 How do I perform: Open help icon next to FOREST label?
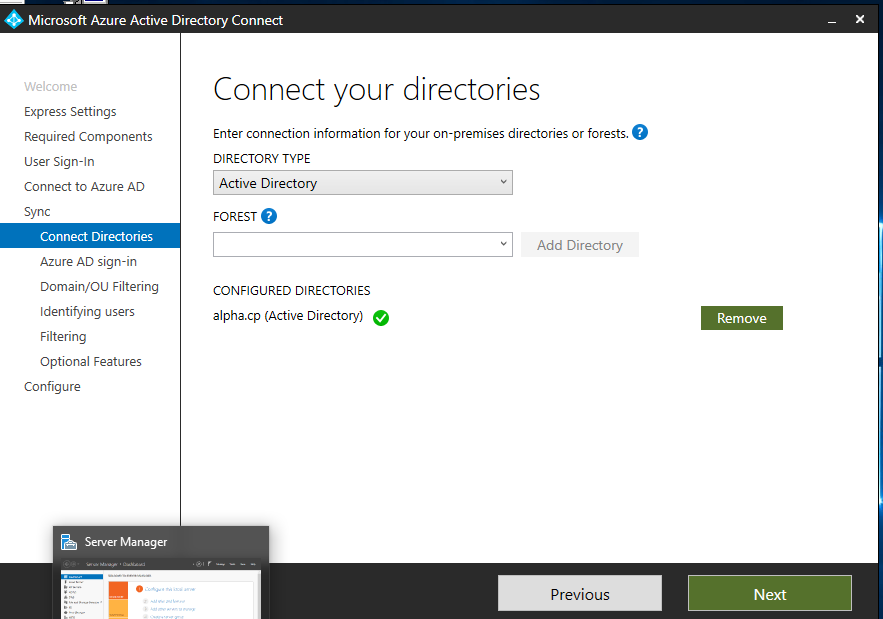pos(269,216)
